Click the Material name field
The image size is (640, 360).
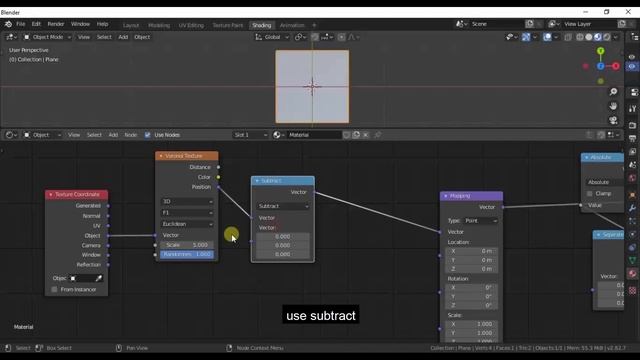click(x=313, y=135)
